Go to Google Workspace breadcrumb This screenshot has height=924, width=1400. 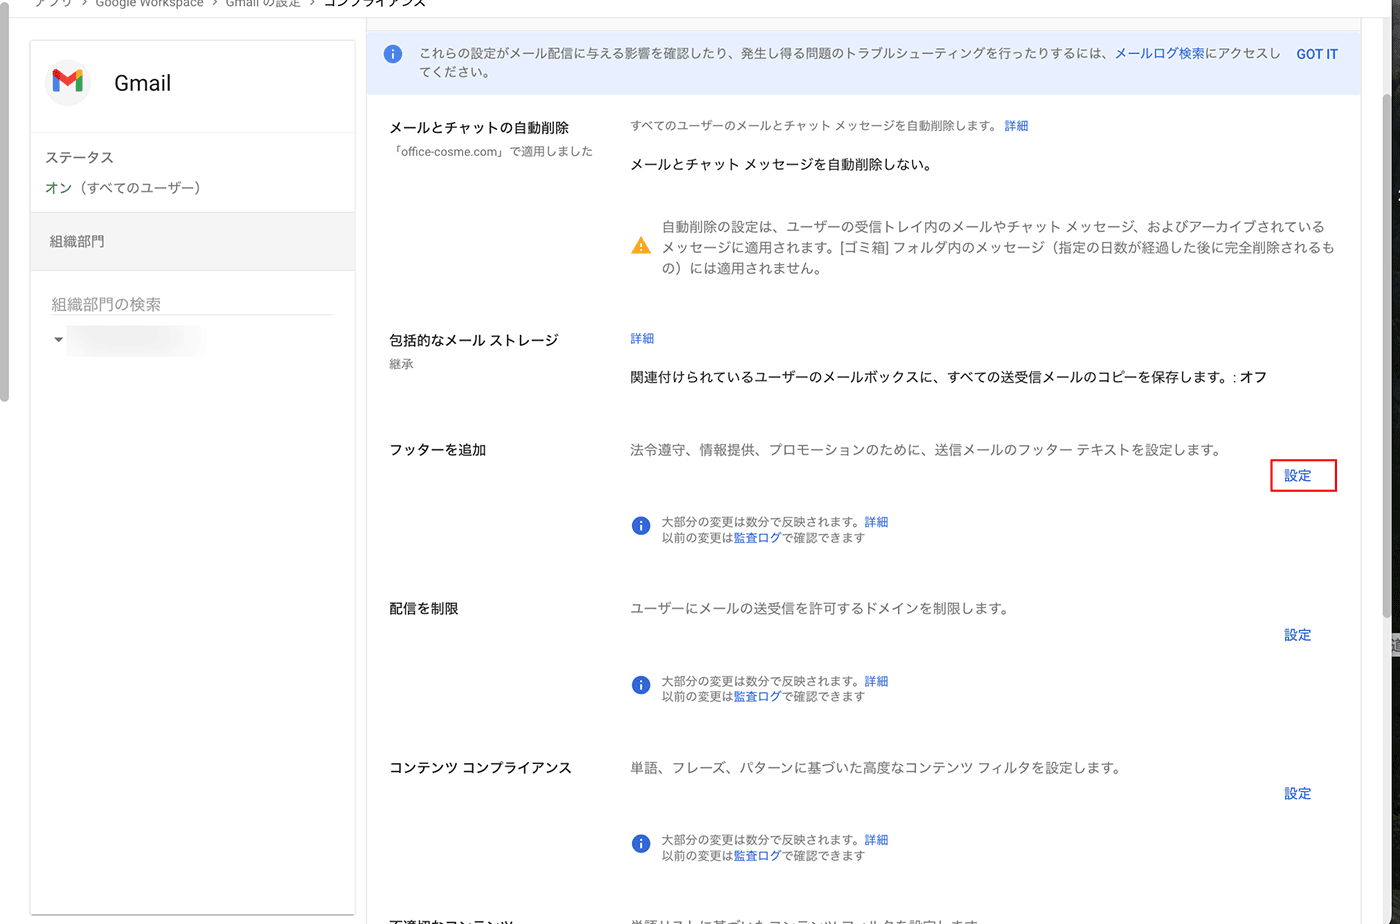(149, 3)
